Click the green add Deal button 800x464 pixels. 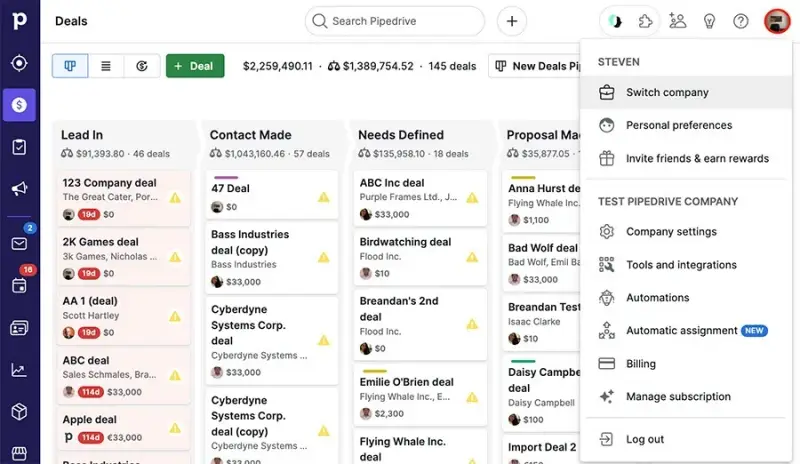click(195, 66)
